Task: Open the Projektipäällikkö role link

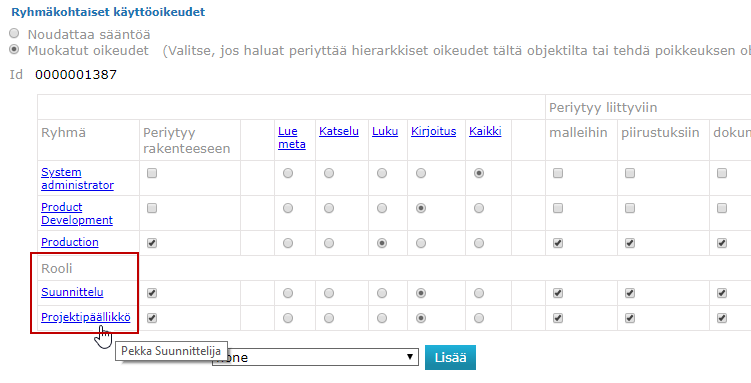Action: point(86,317)
